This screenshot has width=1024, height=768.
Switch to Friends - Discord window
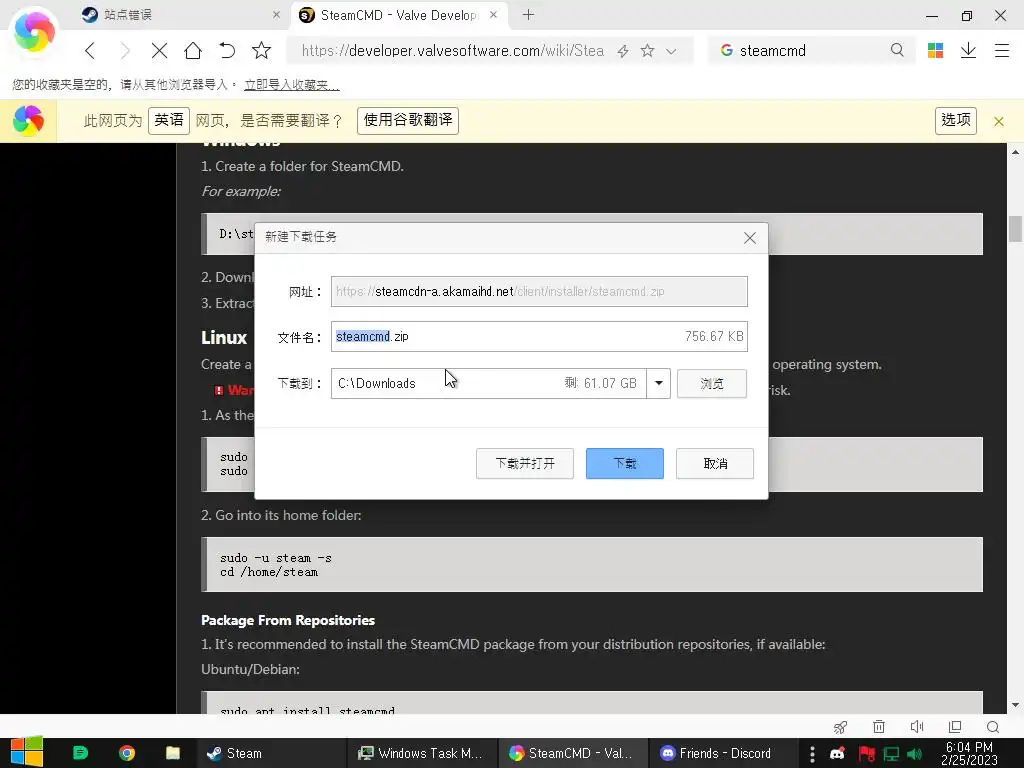[x=723, y=753]
